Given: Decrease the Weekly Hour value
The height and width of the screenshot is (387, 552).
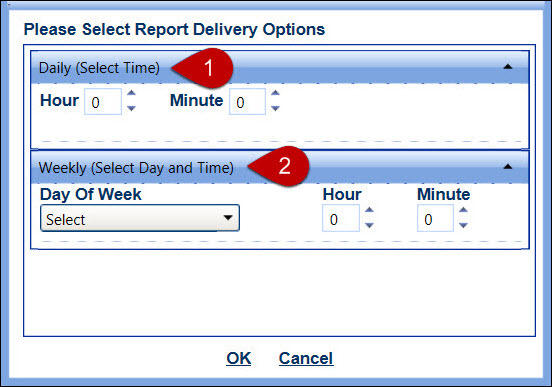Looking at the screenshot, I should 369,225.
